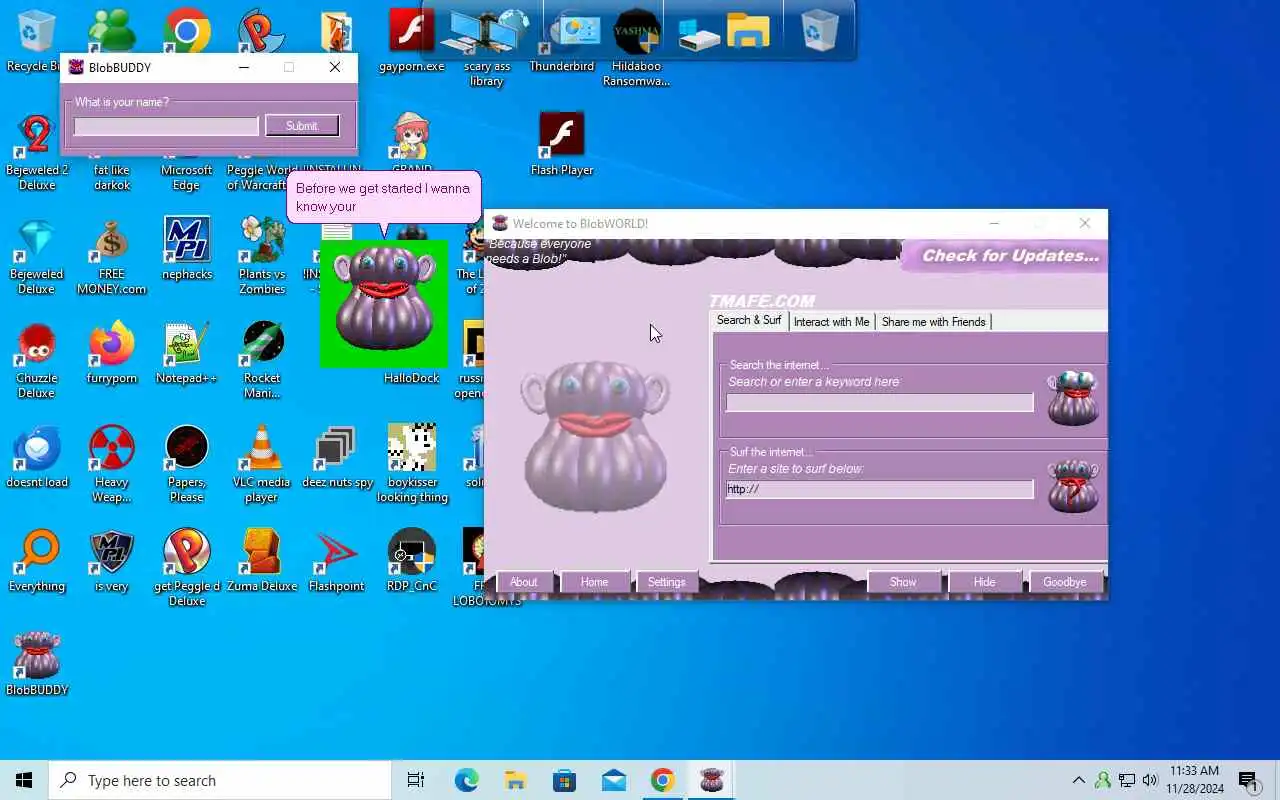Click the Hide button in BlobWORLD
Viewport: 1280px width, 800px height.
984,582
